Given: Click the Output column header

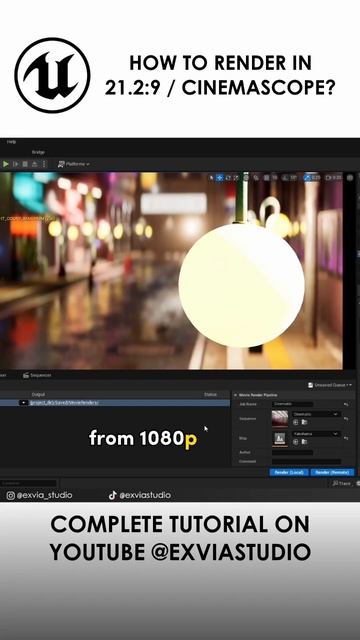Looking at the screenshot, I should (38, 394).
